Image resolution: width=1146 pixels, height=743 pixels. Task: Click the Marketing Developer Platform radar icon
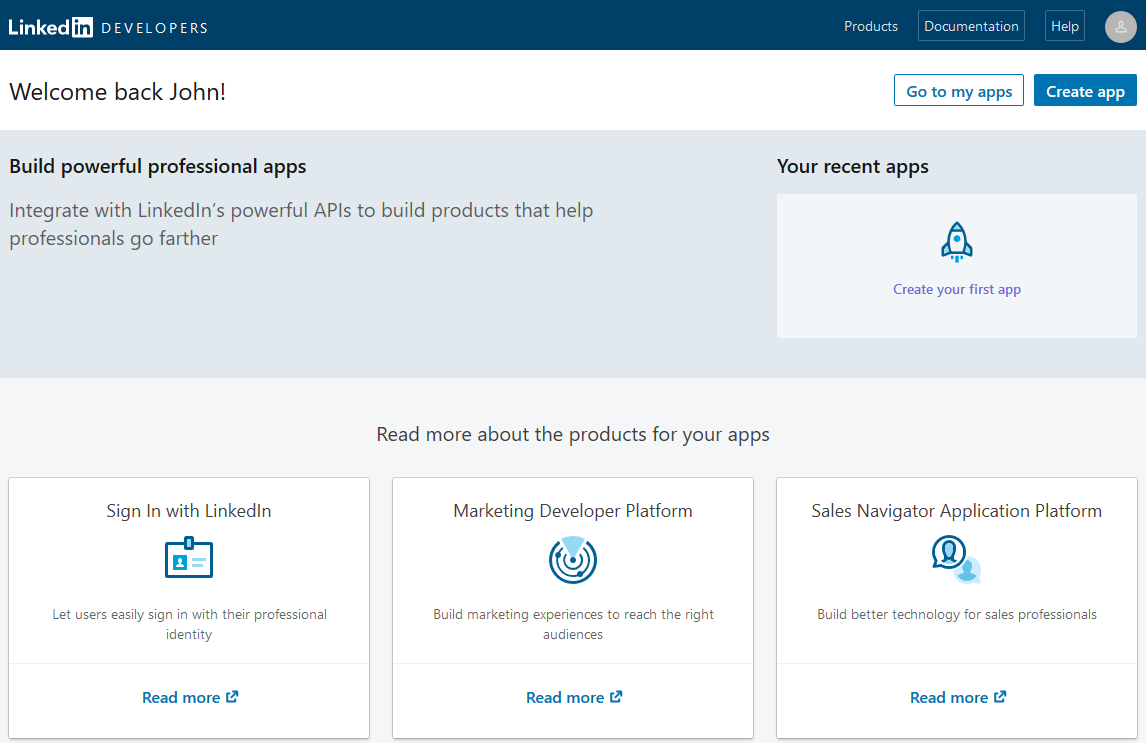coord(573,560)
